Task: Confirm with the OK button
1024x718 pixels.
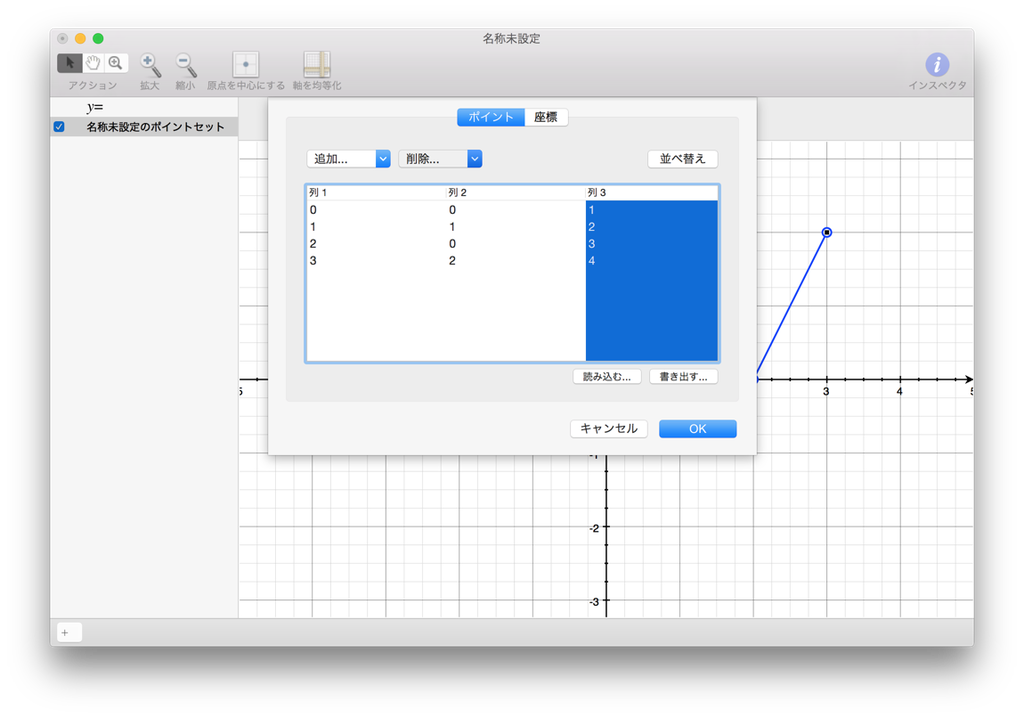Action: click(x=697, y=428)
